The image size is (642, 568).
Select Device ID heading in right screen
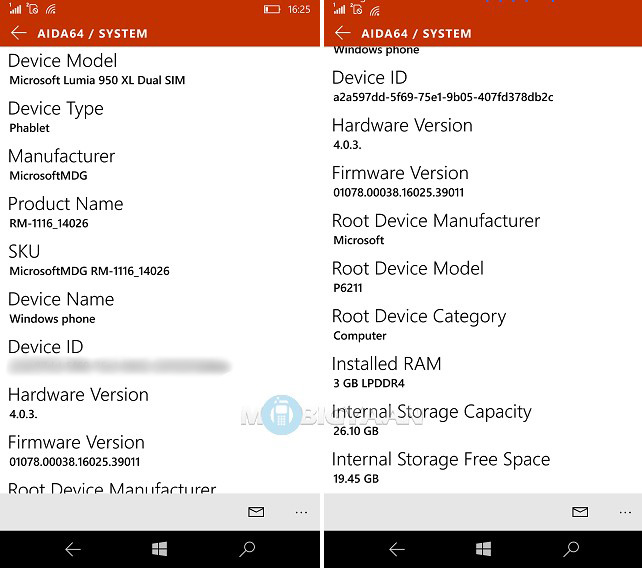pos(369,77)
